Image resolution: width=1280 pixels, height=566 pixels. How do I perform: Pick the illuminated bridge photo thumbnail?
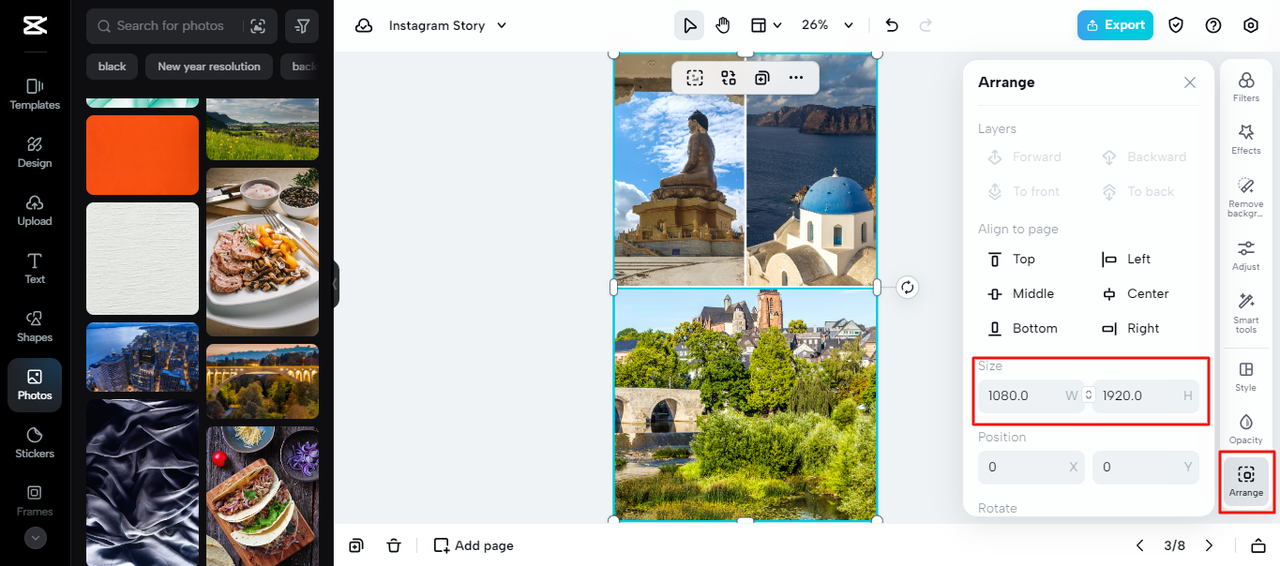(x=263, y=381)
